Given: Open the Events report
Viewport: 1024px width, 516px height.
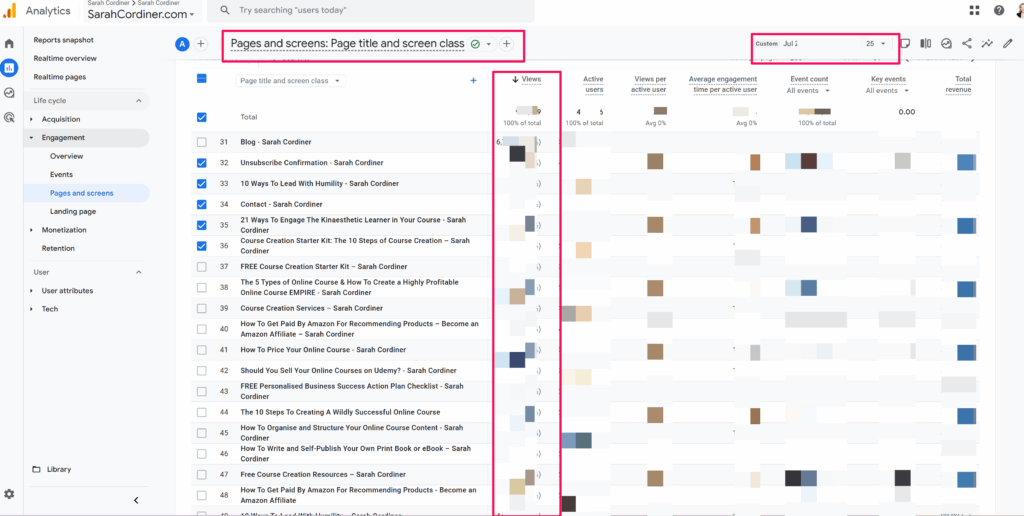Looking at the screenshot, I should point(61,174).
